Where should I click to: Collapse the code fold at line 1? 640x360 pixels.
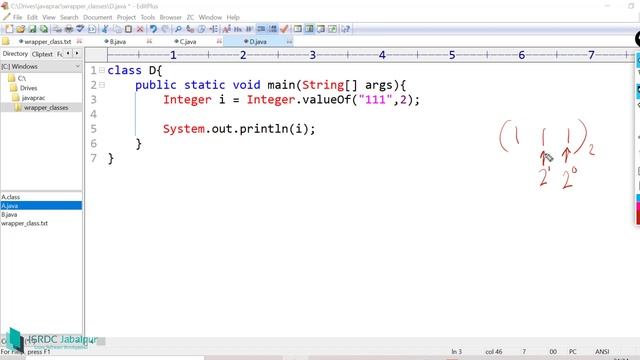click(x=102, y=70)
